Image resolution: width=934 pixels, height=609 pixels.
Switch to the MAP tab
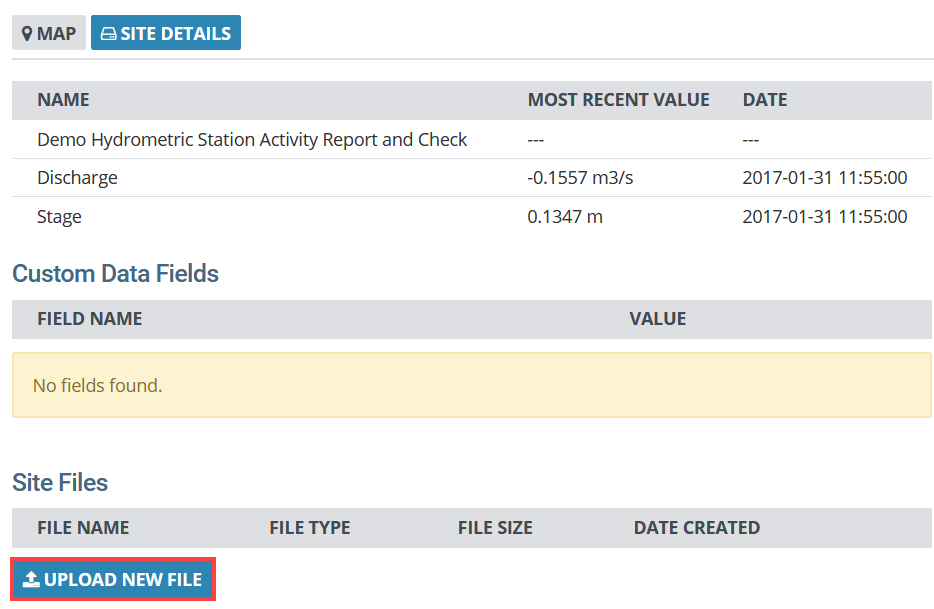(x=49, y=33)
